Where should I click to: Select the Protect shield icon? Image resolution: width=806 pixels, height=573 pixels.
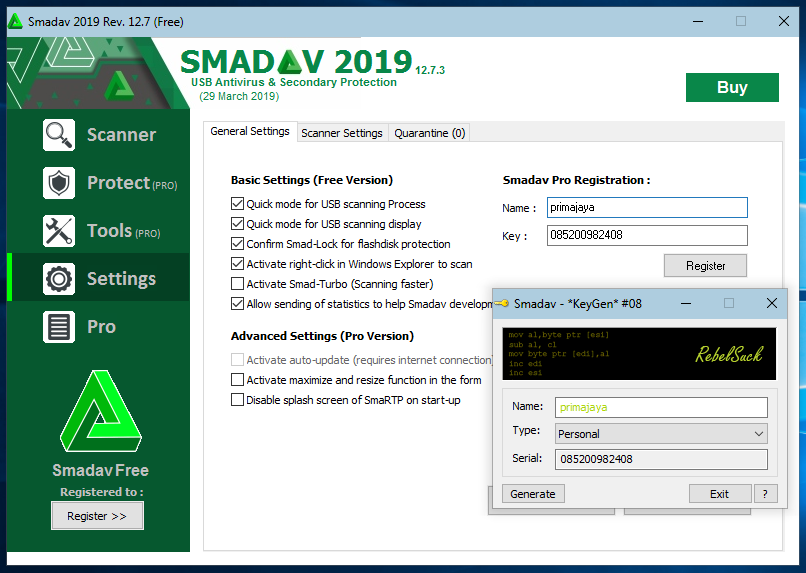tap(59, 183)
